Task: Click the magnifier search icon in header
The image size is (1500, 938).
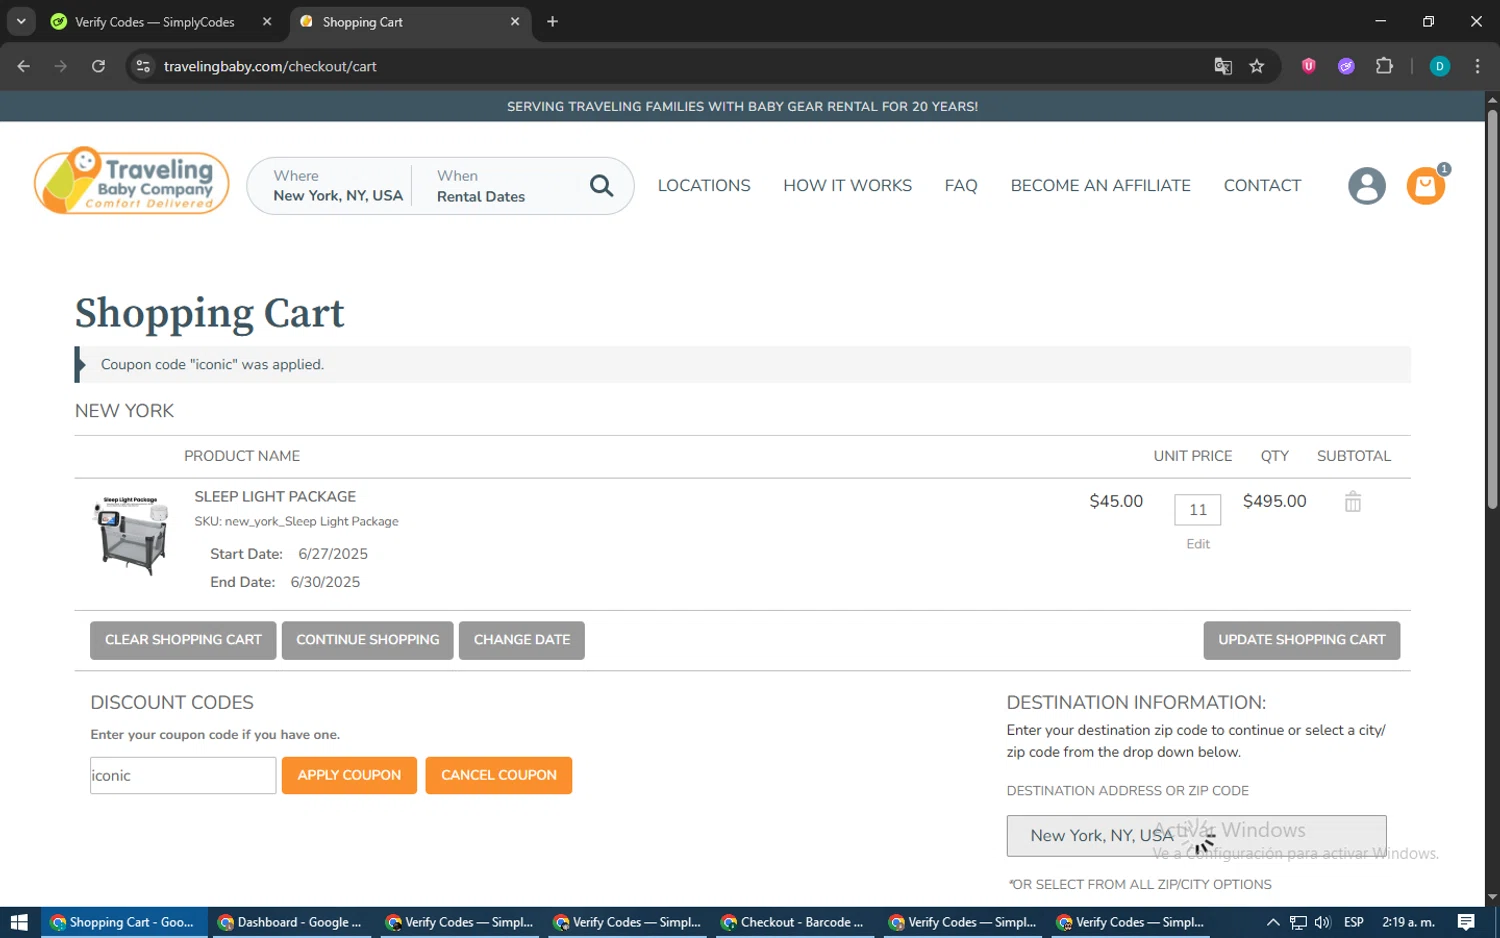Action: coord(601,185)
